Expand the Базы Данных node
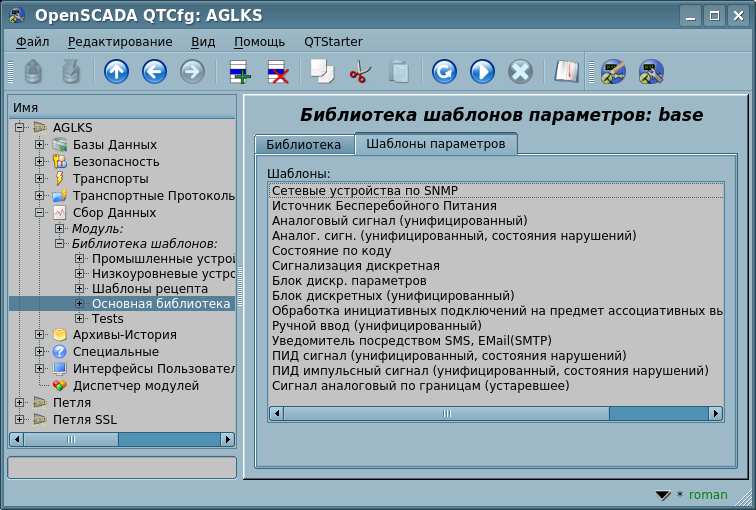The width and height of the screenshot is (756, 510). click(40, 145)
